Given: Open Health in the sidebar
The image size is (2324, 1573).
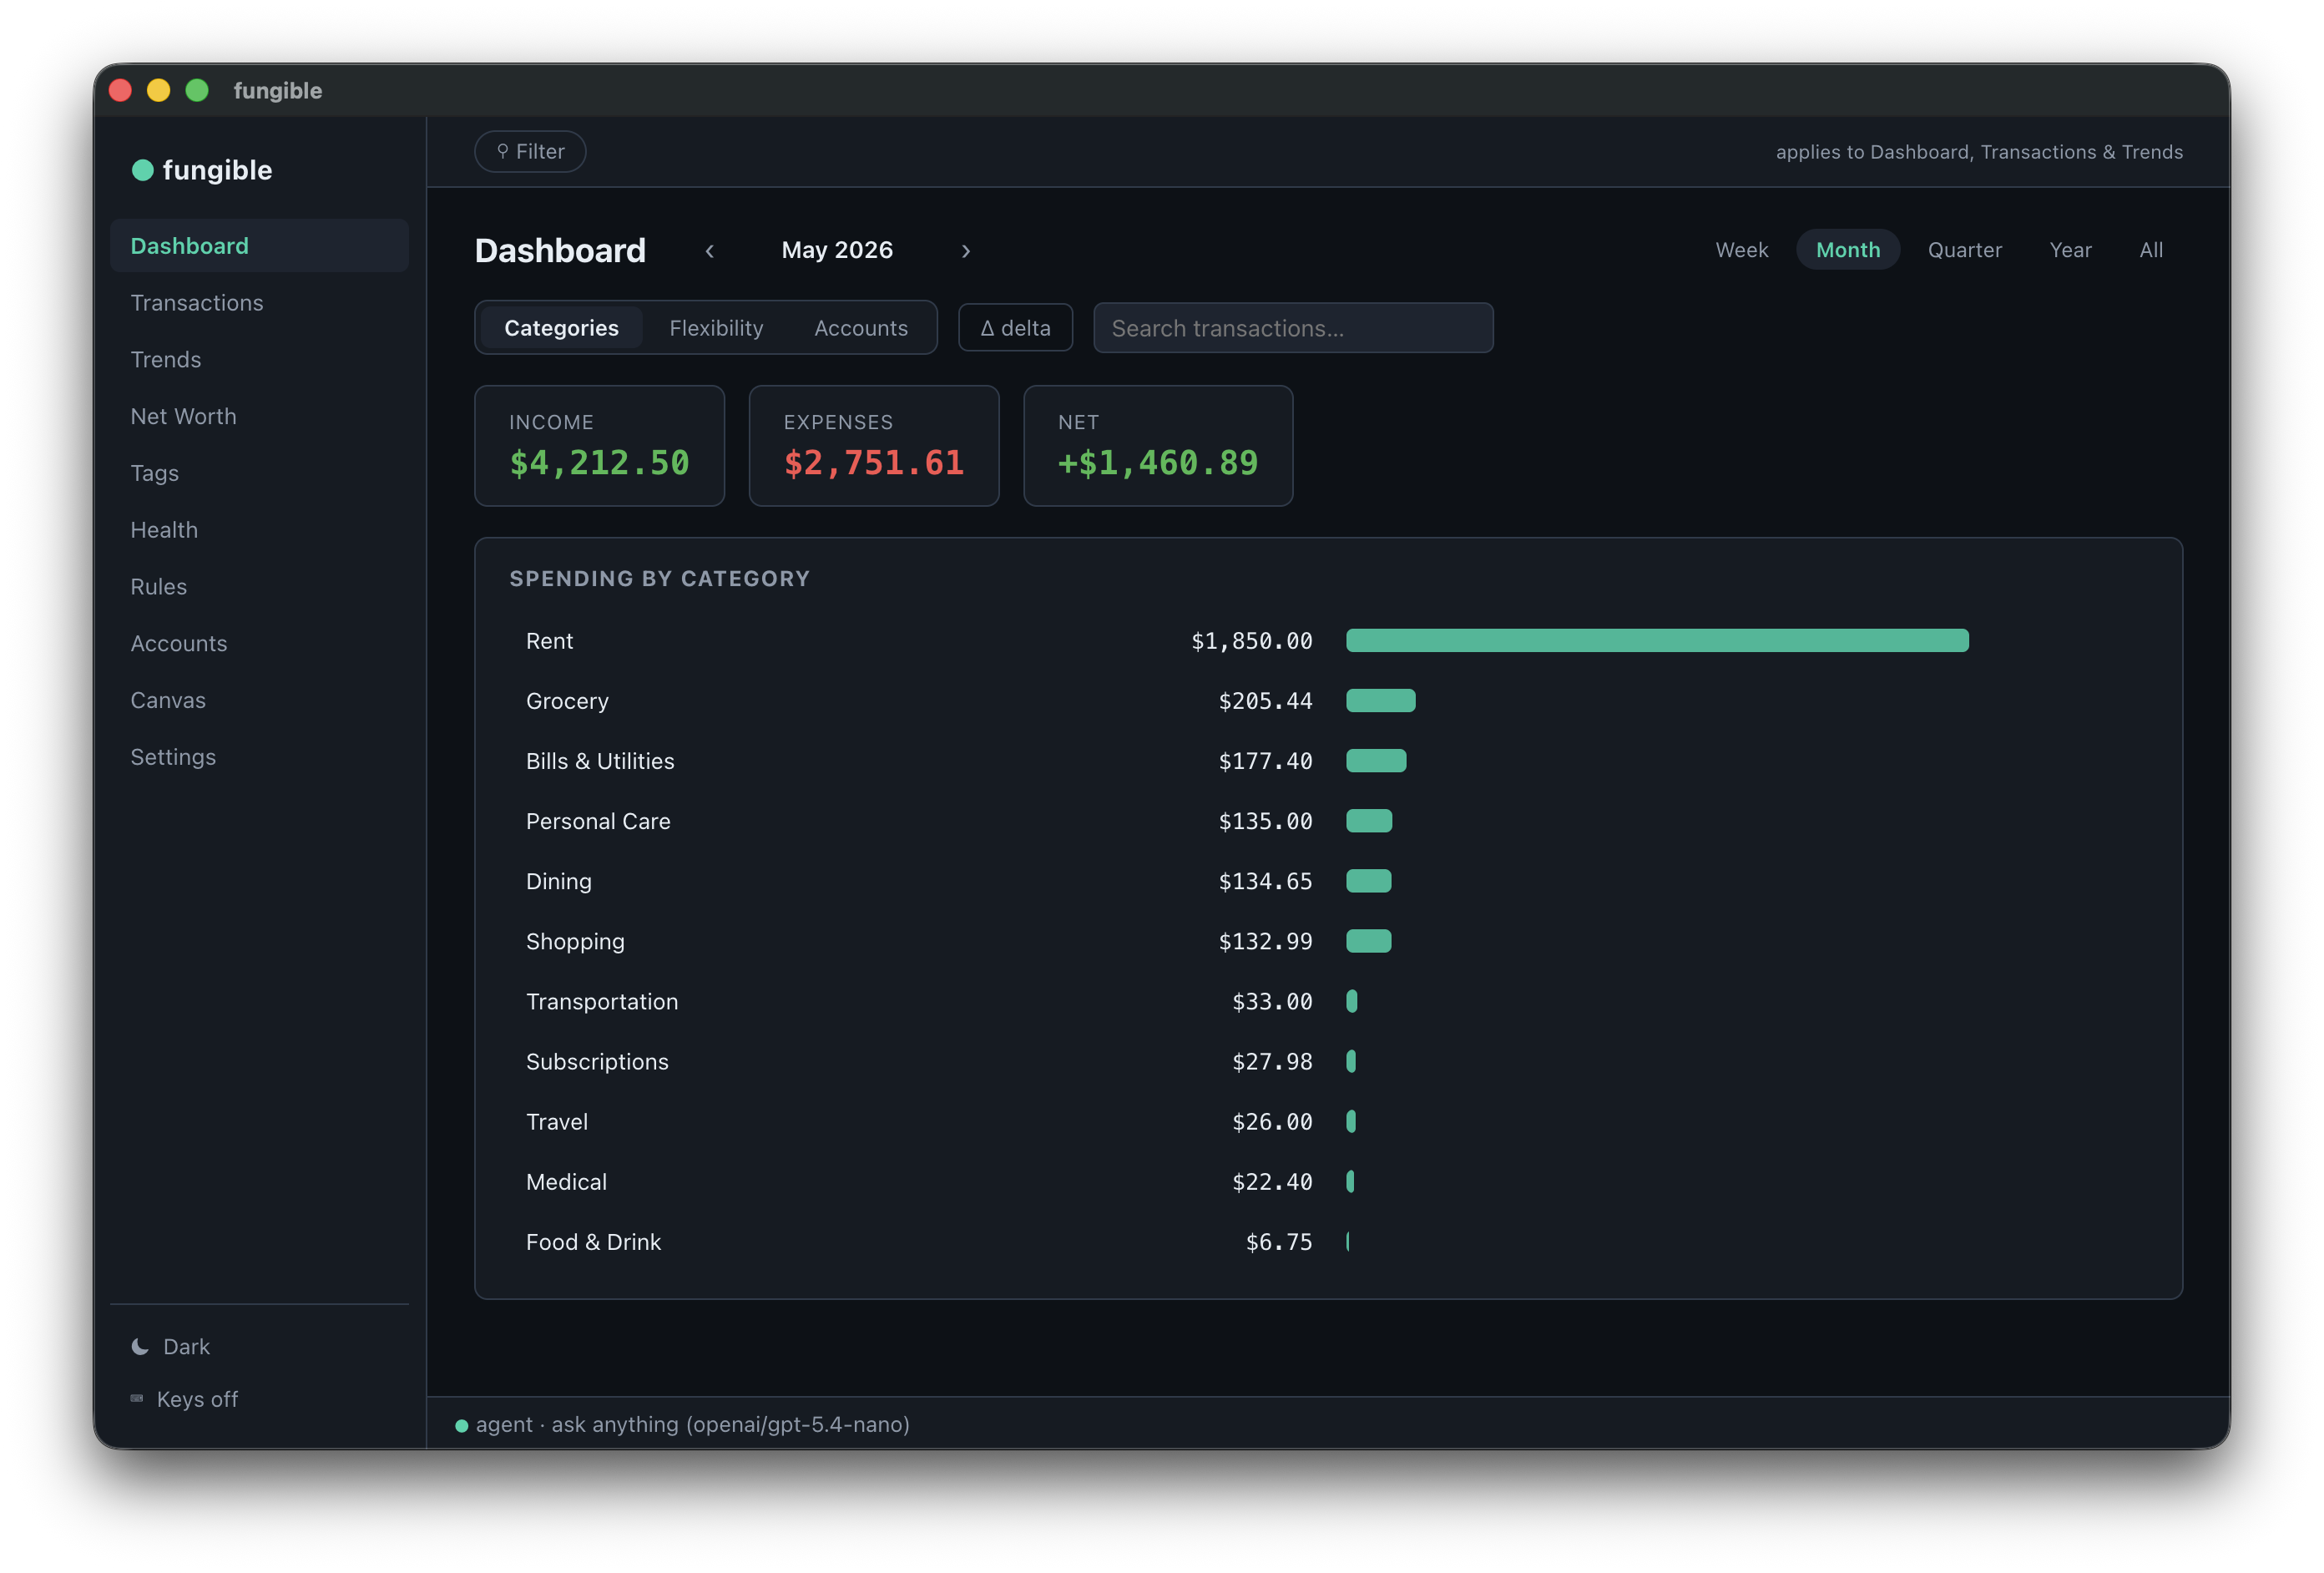Looking at the screenshot, I should (x=259, y=530).
